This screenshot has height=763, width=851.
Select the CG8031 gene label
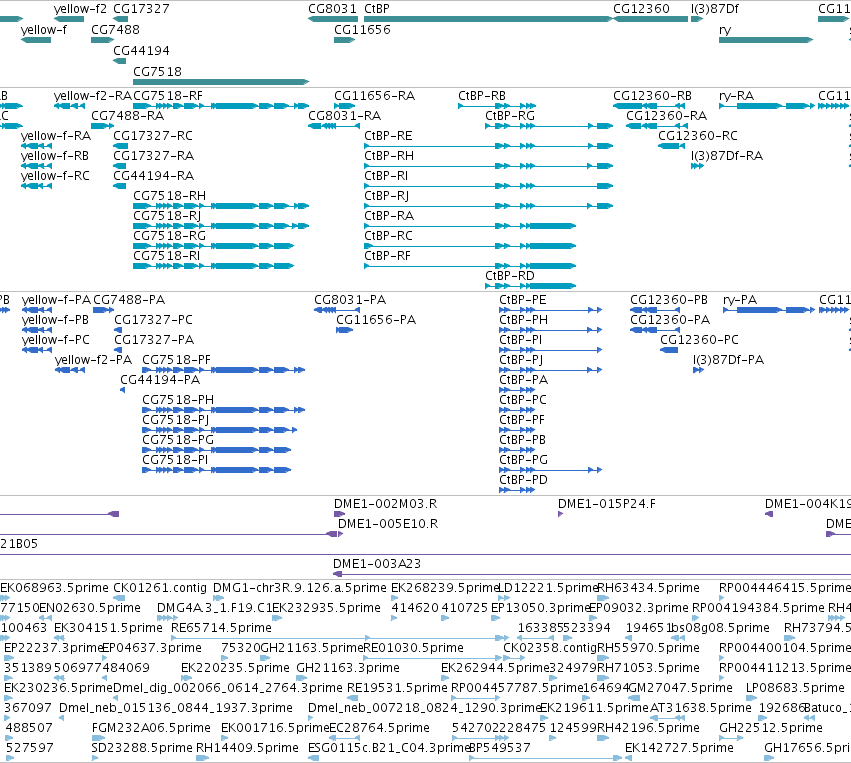[332, 9]
